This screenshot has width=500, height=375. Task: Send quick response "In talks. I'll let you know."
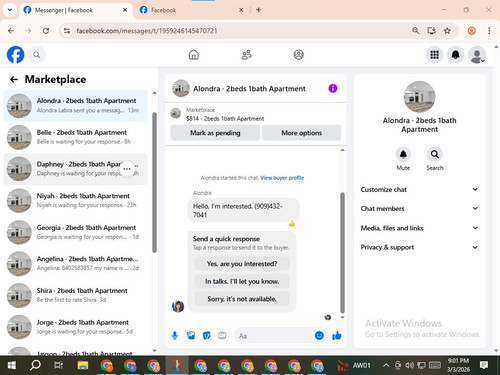pos(242,281)
